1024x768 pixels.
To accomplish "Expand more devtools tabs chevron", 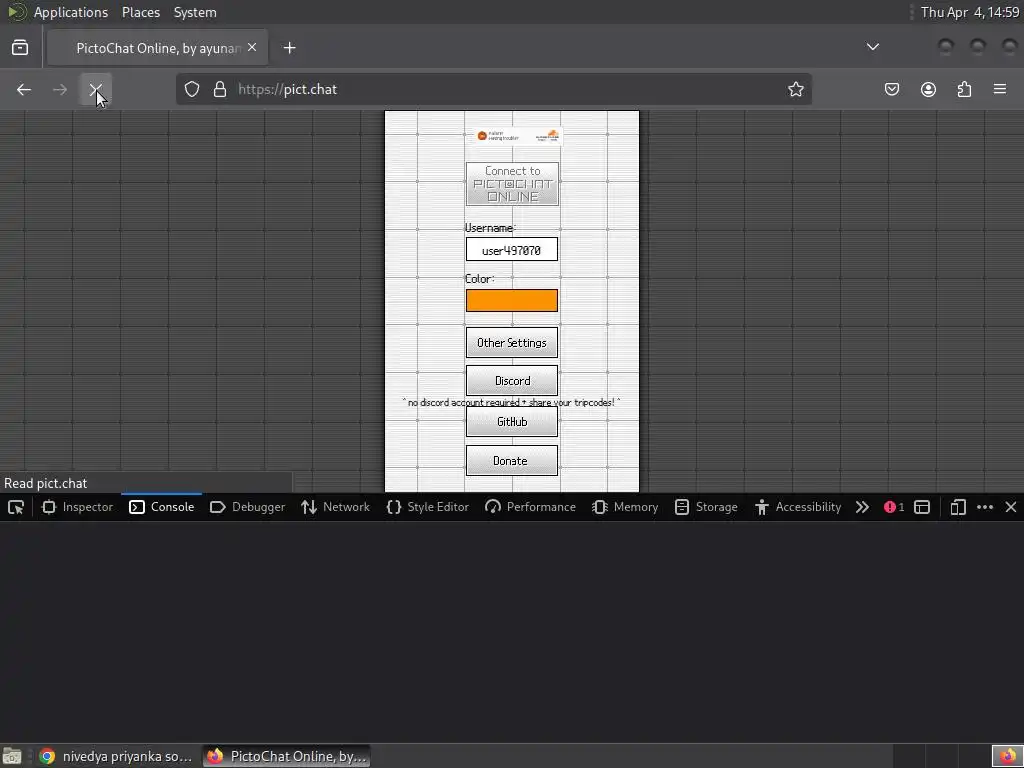I will pyautogui.click(x=862, y=507).
